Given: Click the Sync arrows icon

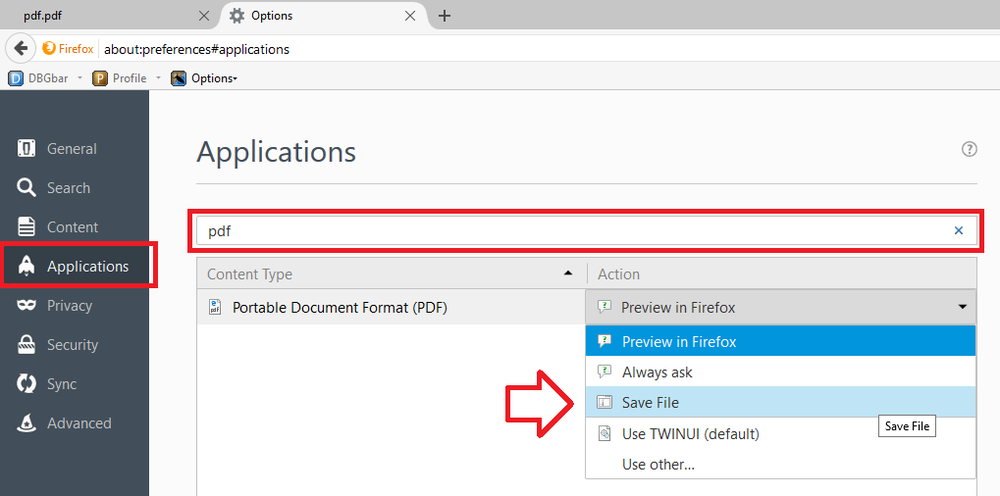Looking at the screenshot, I should [26, 384].
